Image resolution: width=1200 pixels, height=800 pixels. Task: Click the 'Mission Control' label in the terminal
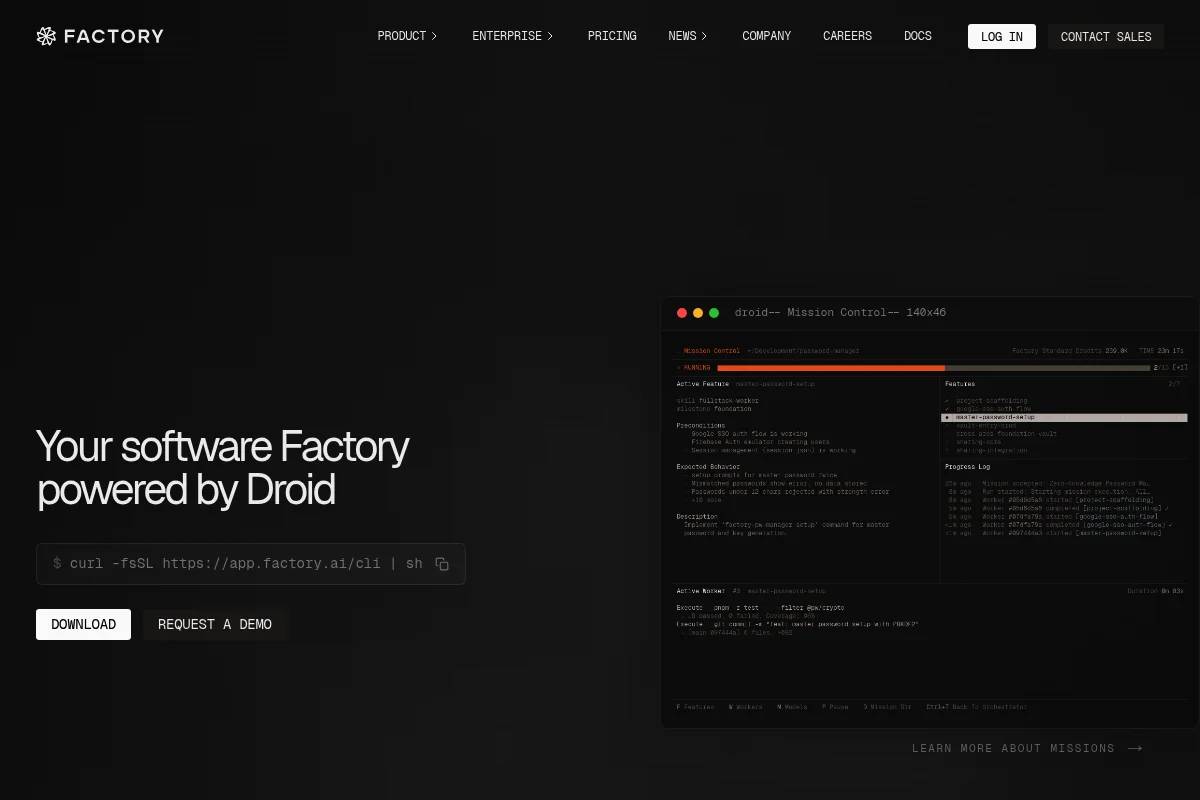[712, 351]
